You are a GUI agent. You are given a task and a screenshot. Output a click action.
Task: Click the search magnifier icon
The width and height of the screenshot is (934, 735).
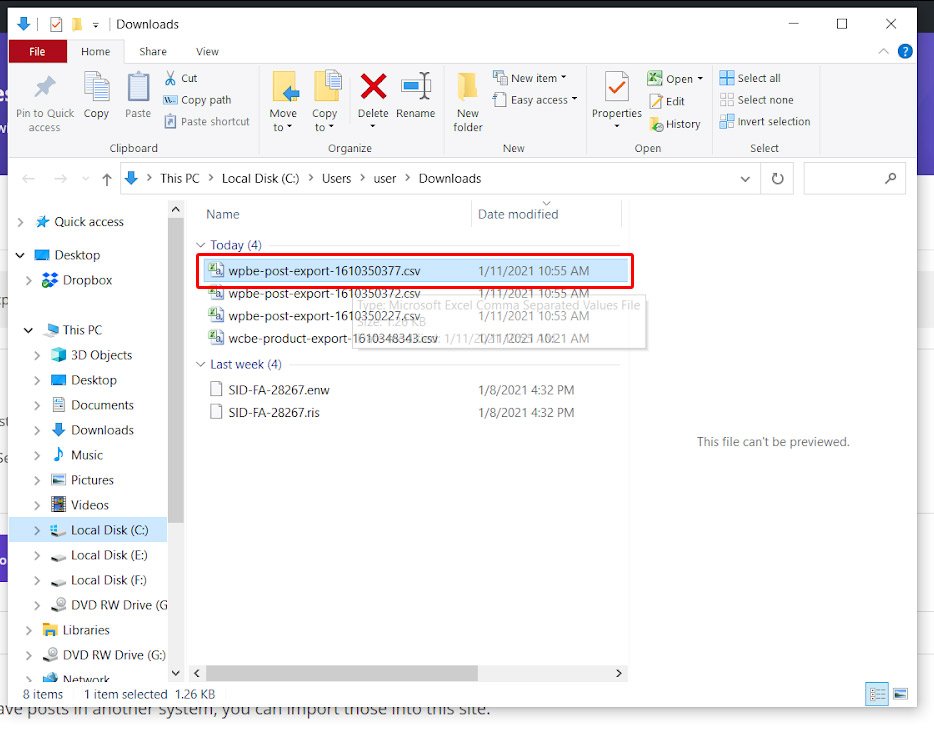pyautogui.click(x=891, y=178)
